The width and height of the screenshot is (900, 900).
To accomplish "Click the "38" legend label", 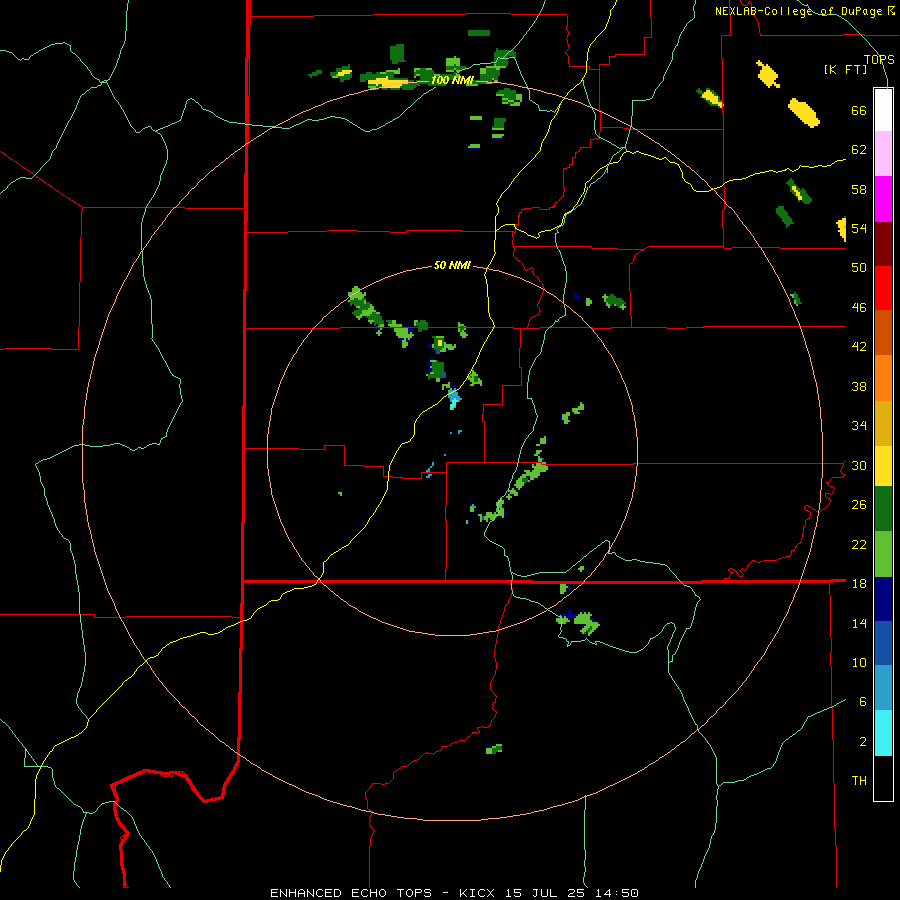I will pos(859,386).
